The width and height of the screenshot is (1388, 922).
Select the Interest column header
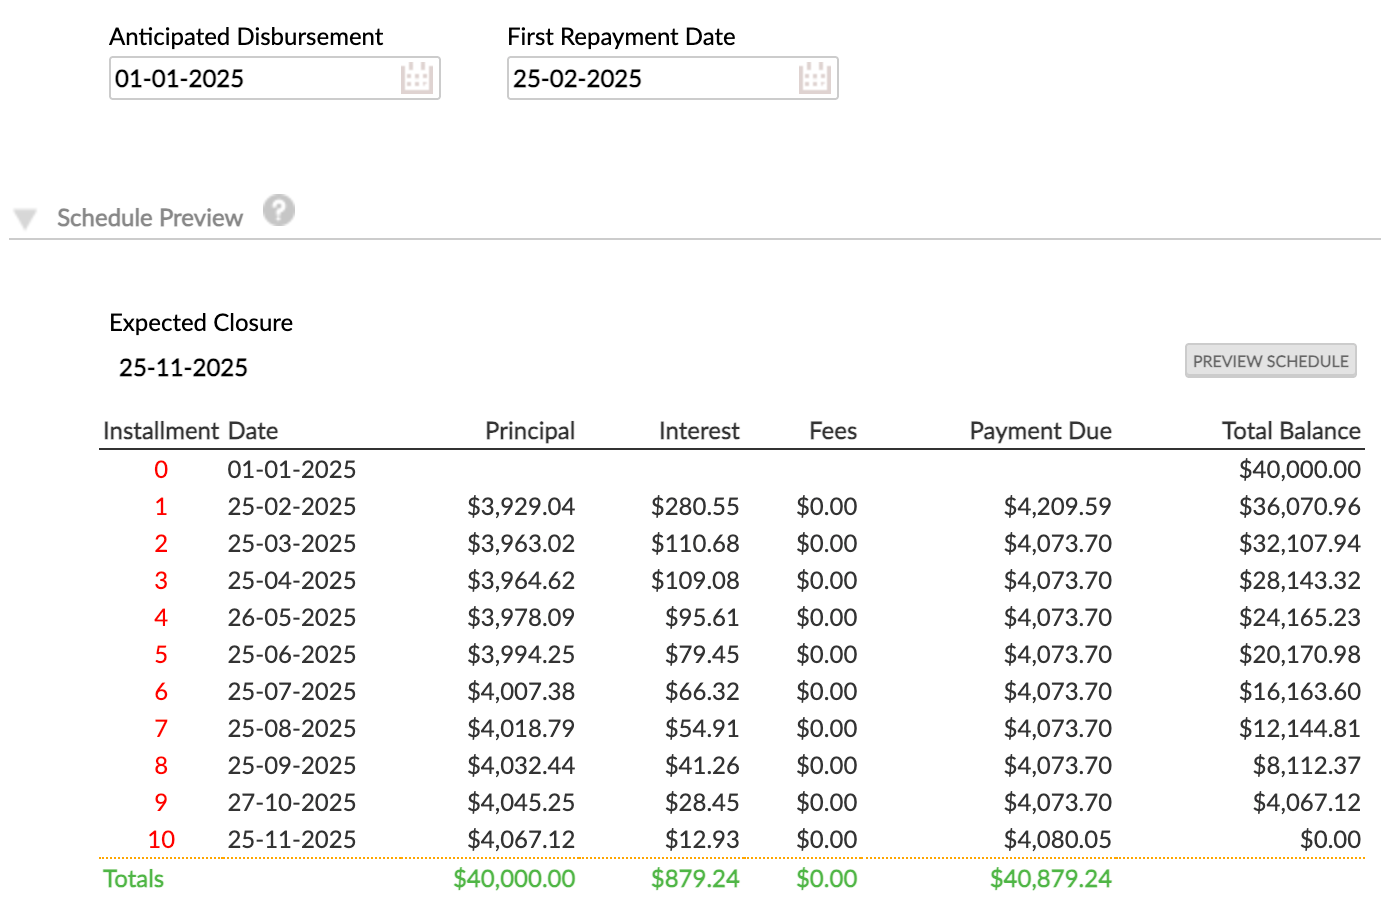(x=698, y=431)
